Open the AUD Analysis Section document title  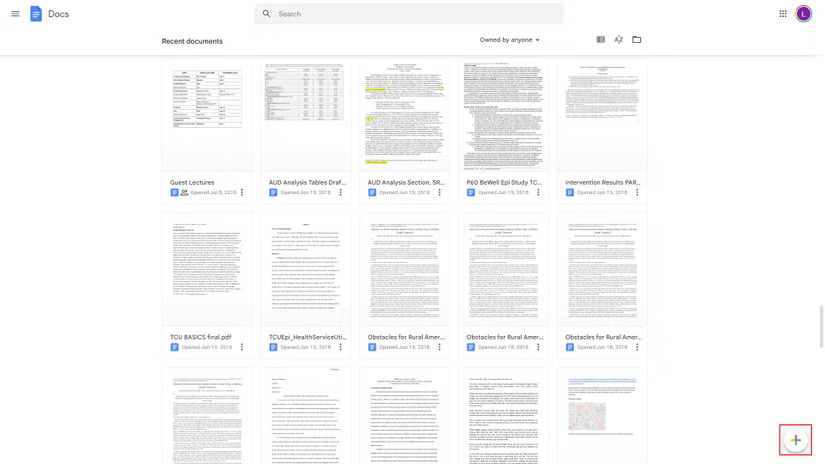point(405,183)
